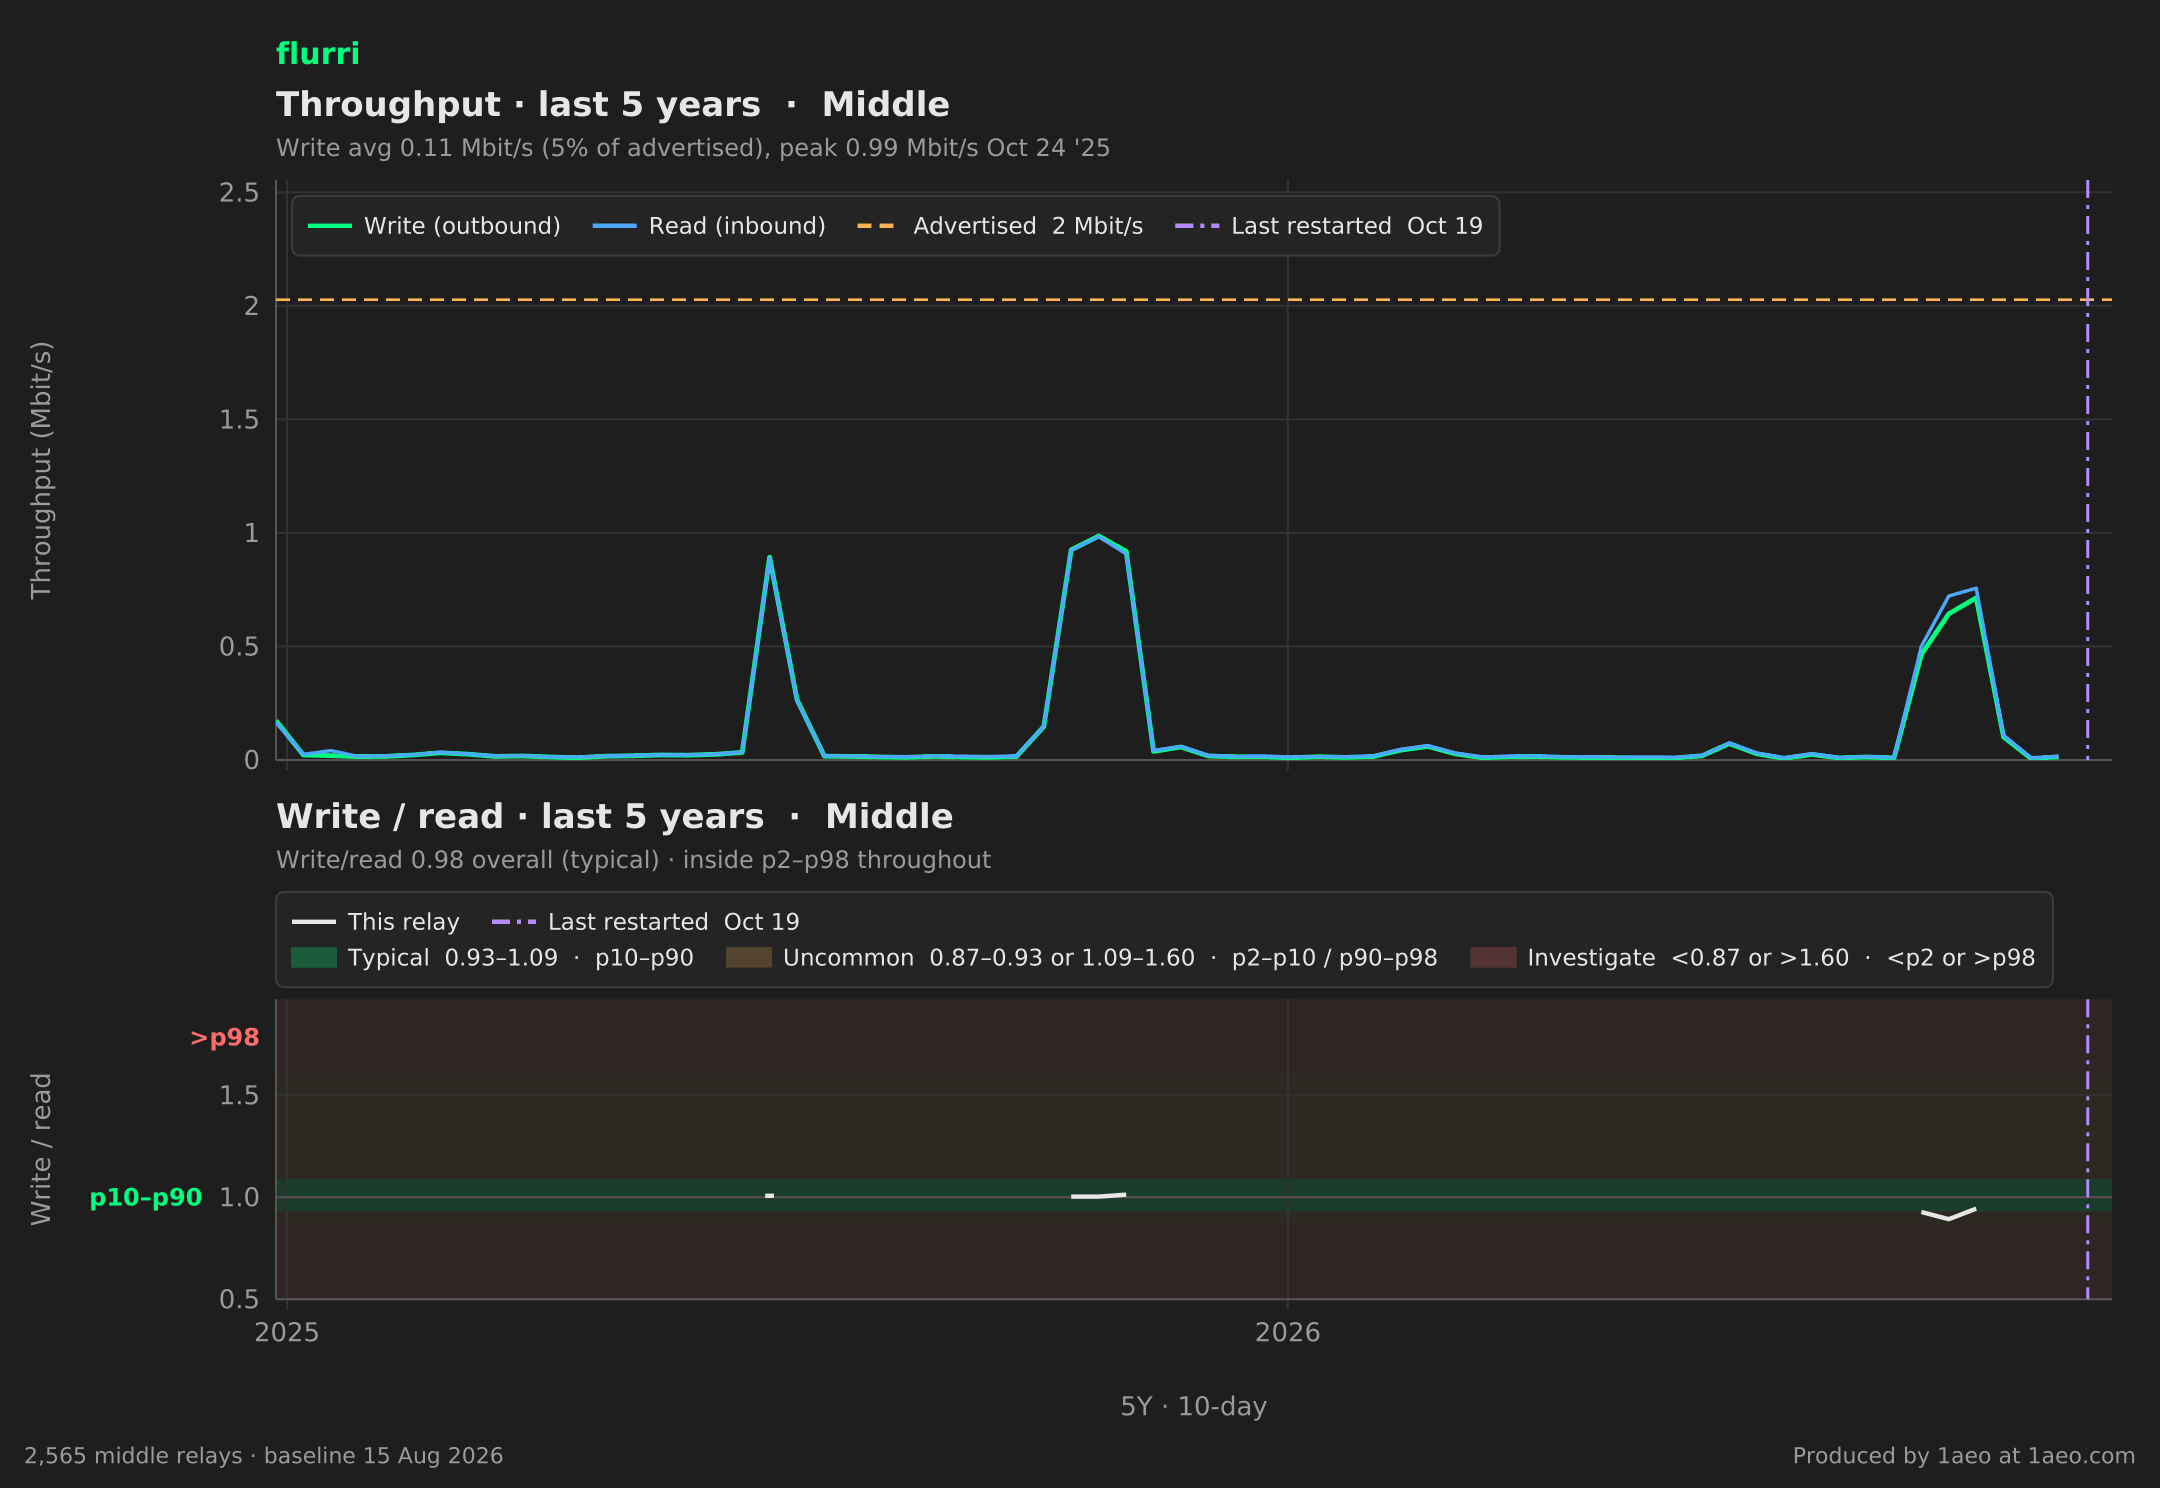Click the Write avg 0.11 Mbit/s subtitle
Viewport: 2160px width, 1488px height.
(x=692, y=148)
